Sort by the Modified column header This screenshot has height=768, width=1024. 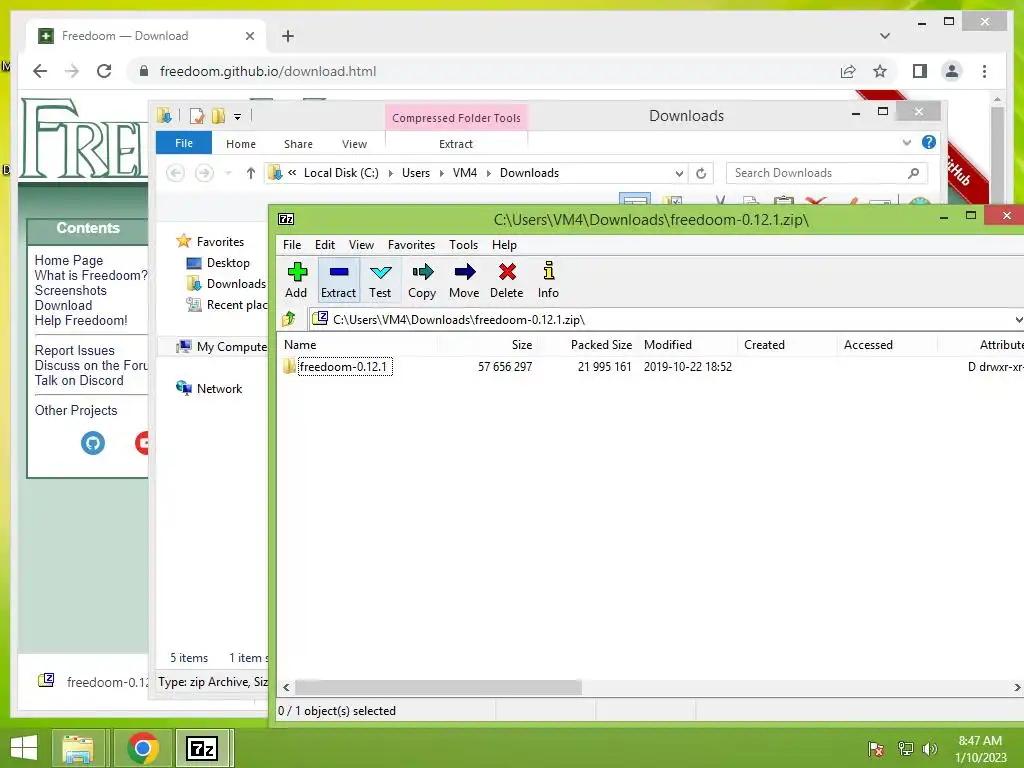point(688,345)
